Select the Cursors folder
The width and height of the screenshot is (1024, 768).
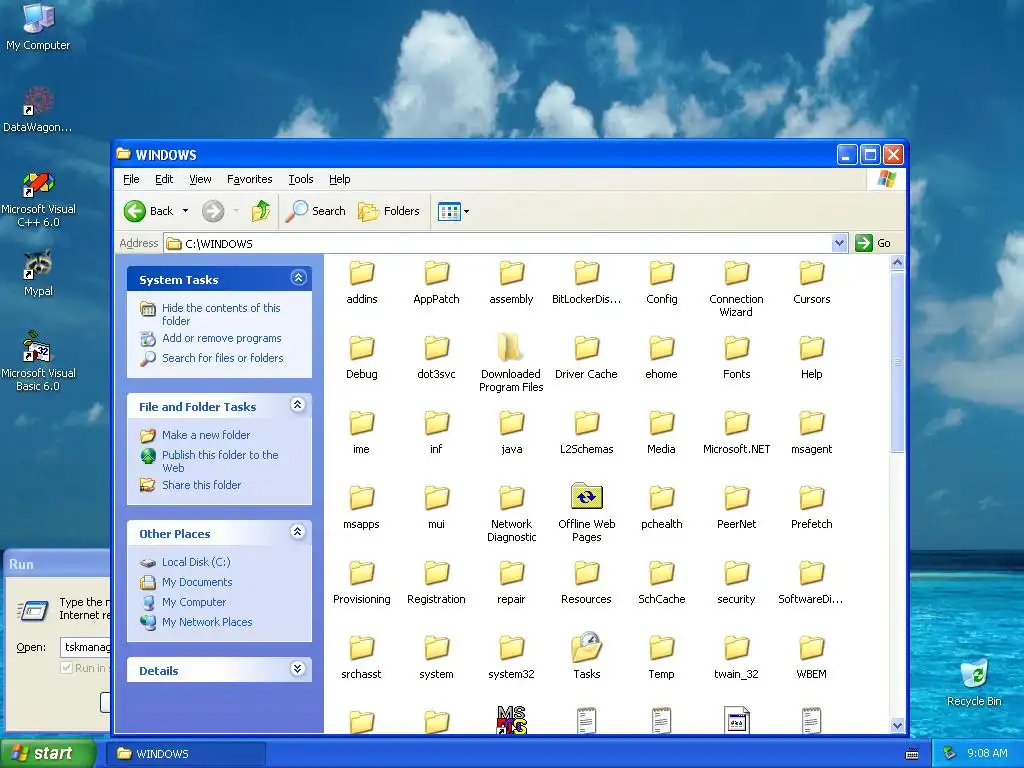pyautogui.click(x=812, y=282)
